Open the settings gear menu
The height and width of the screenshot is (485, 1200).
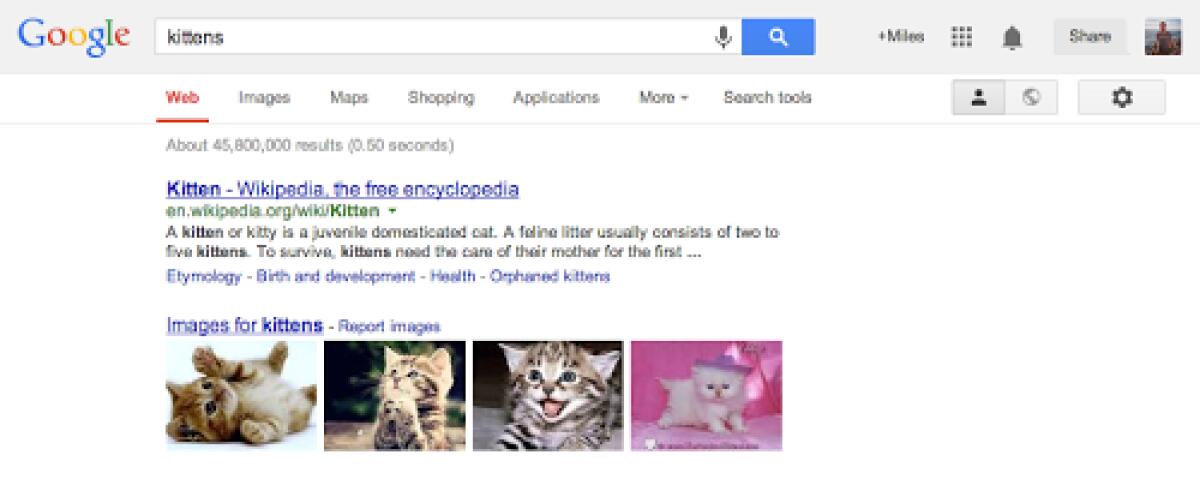tap(1122, 97)
